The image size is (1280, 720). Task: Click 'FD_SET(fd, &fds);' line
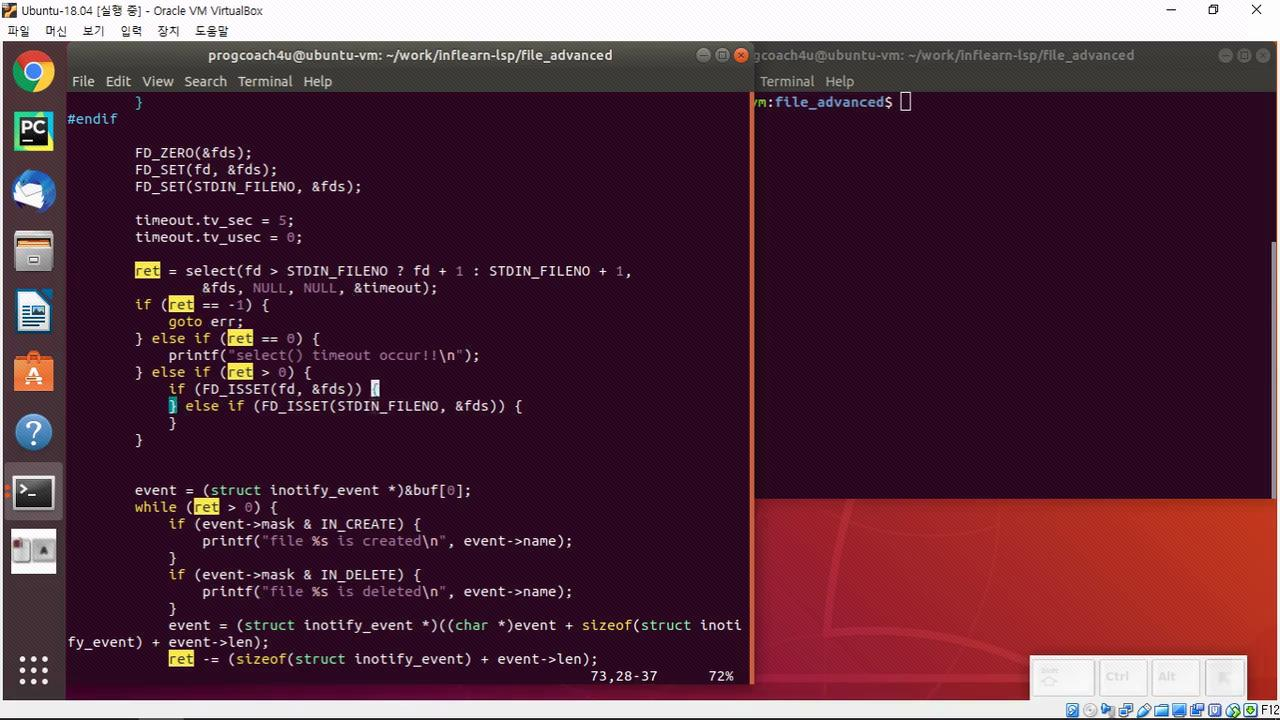pyautogui.click(x=206, y=170)
